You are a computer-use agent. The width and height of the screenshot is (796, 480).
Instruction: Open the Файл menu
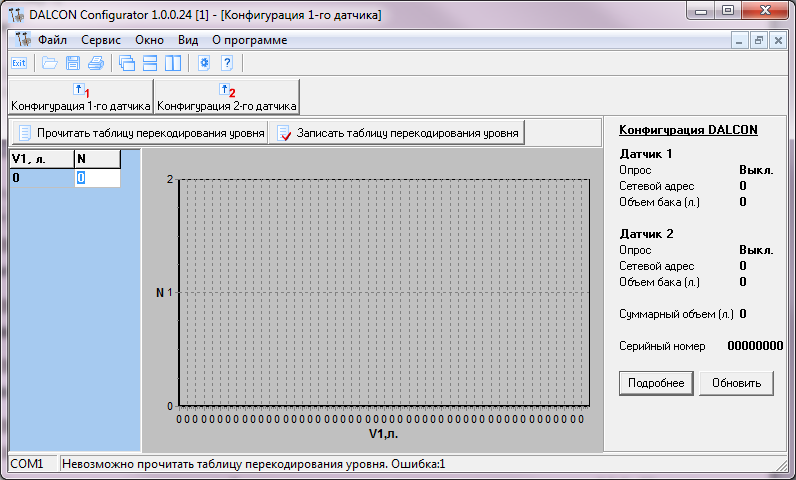coord(52,40)
